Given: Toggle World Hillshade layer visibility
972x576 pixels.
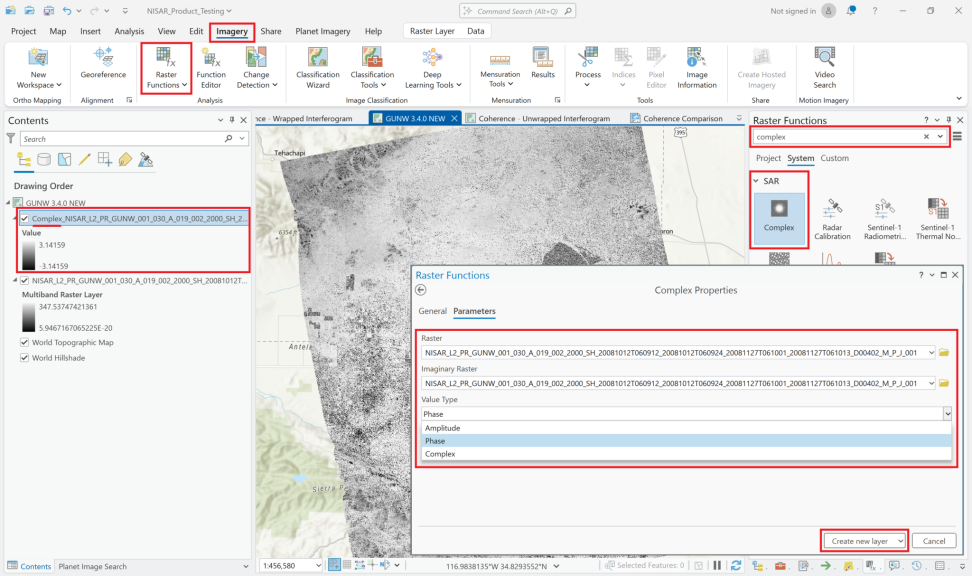Looking at the screenshot, I should click(25, 358).
